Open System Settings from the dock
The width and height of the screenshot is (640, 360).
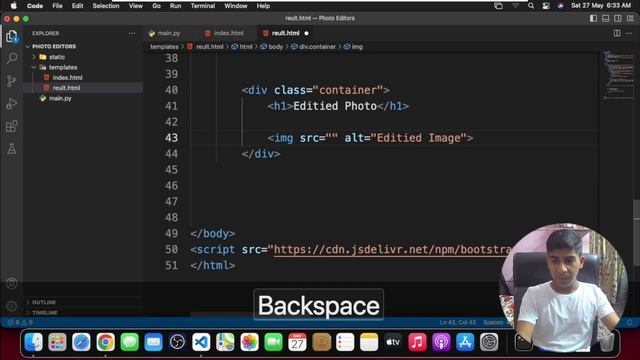coord(489,342)
